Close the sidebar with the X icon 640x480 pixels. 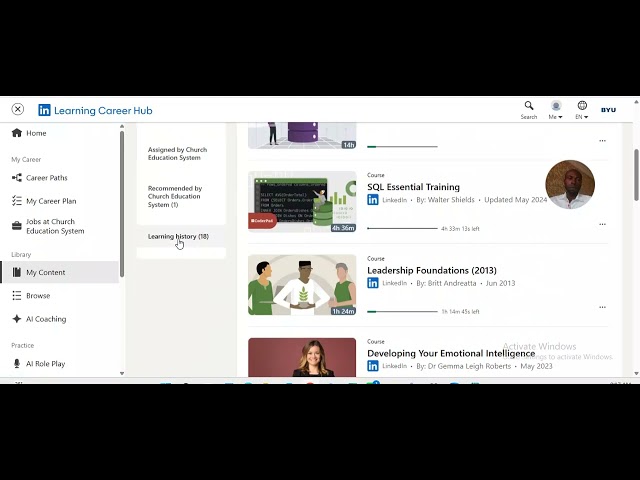pyautogui.click(x=18, y=109)
